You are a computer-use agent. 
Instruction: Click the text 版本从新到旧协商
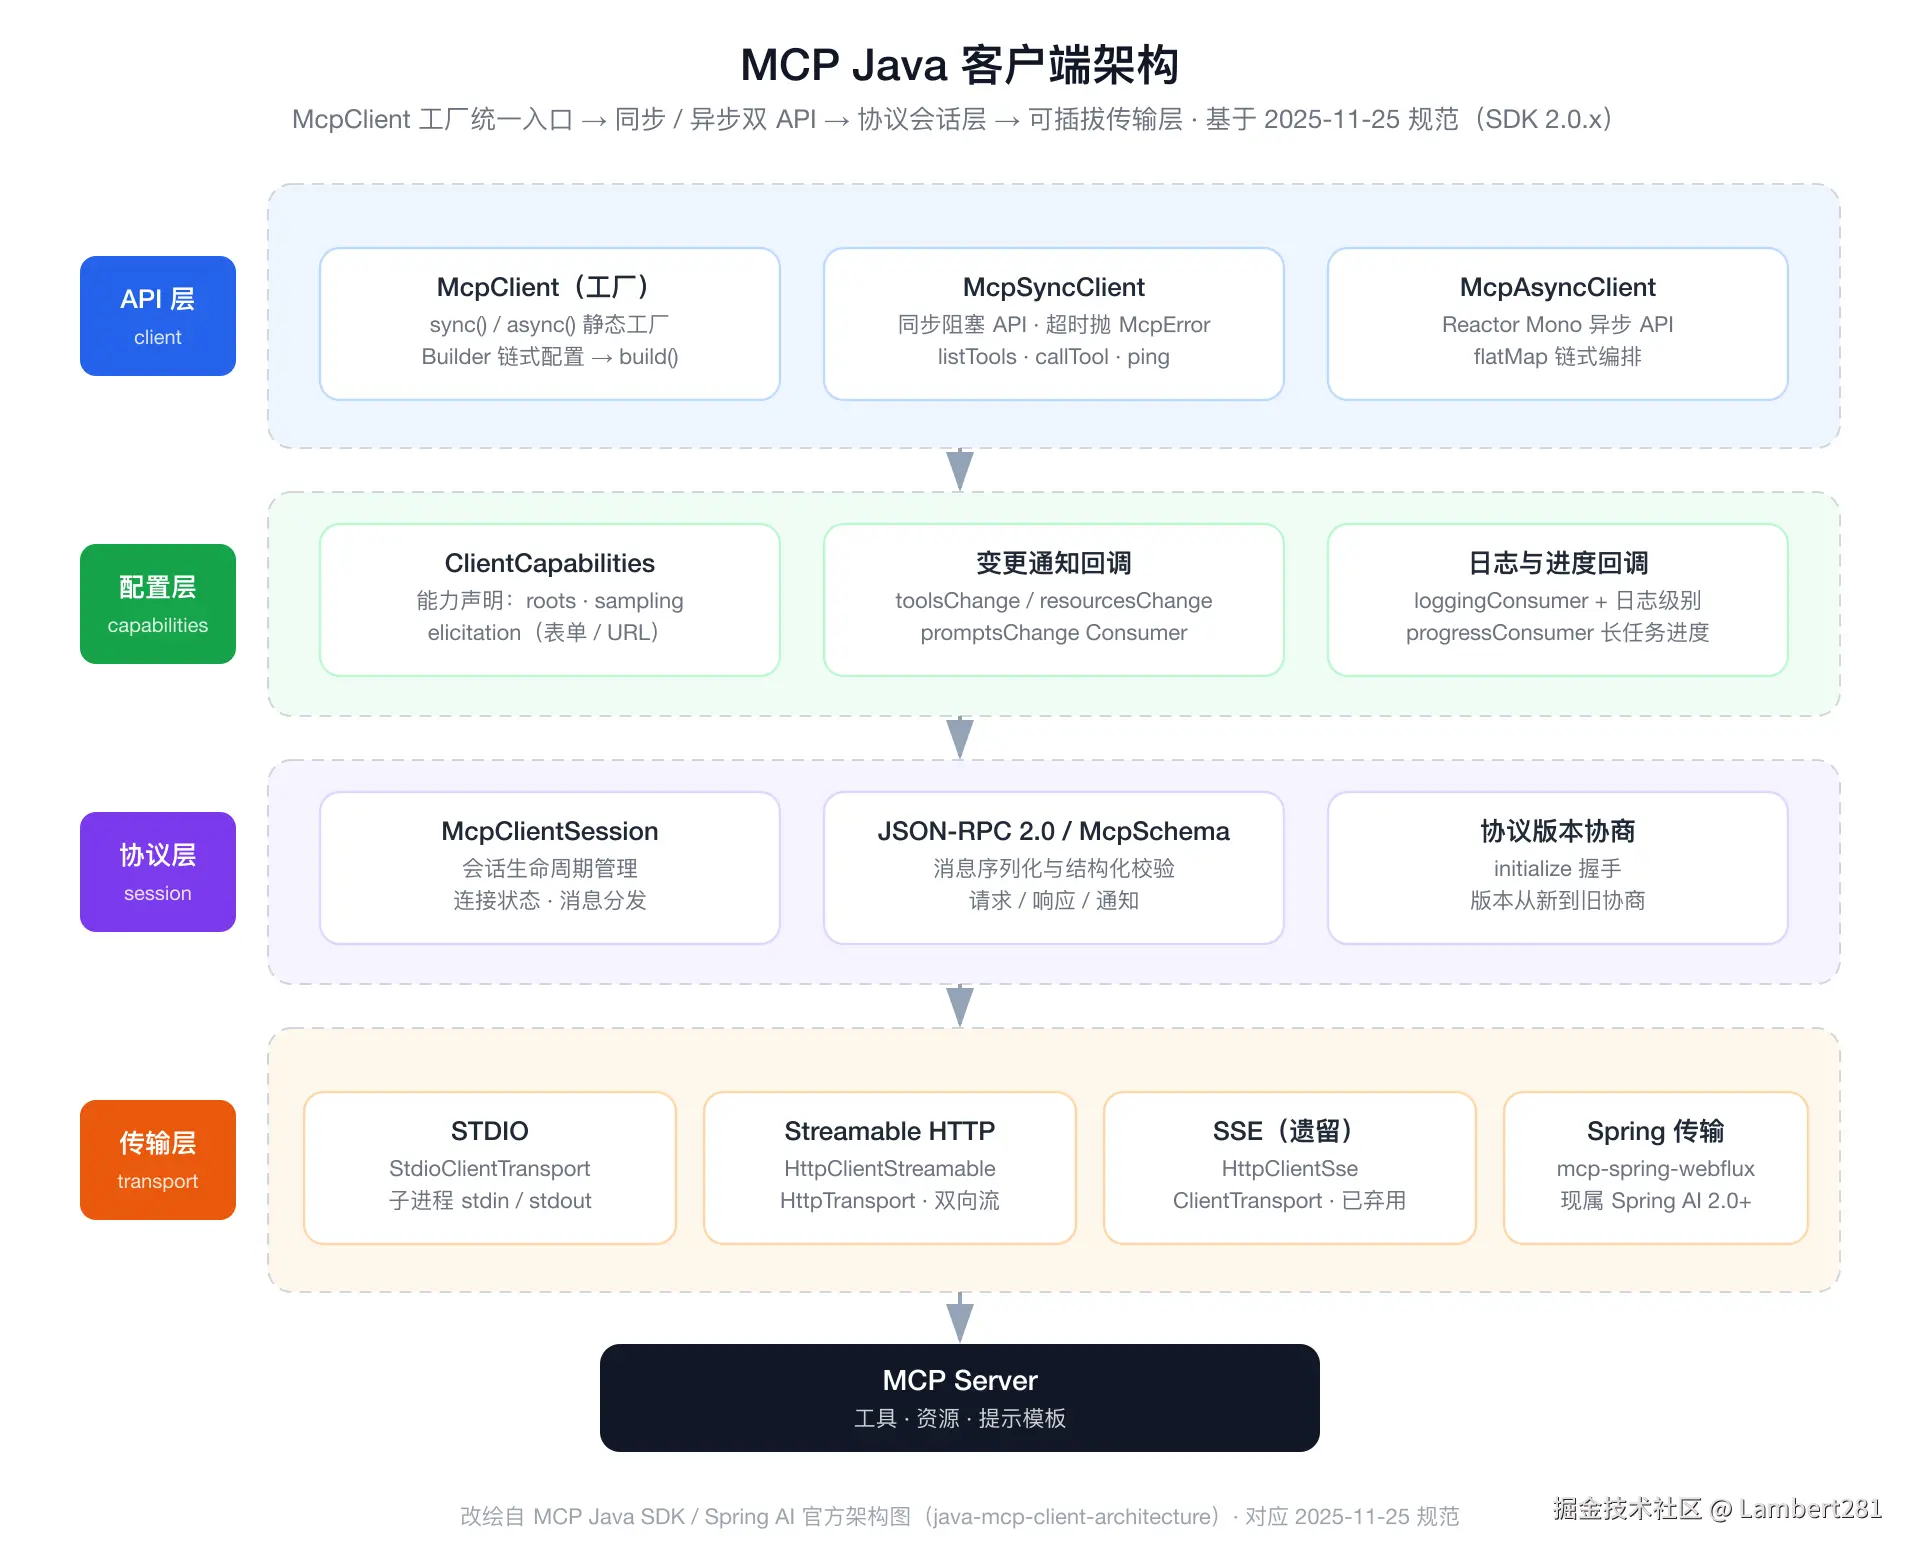1558,901
